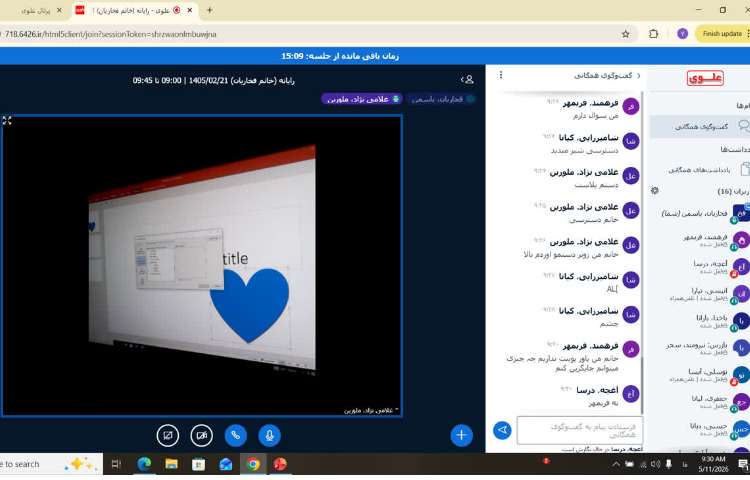Viewport: 750px width, 480px height.
Task: Click chat message 'AL['
Action: click(x=612, y=289)
